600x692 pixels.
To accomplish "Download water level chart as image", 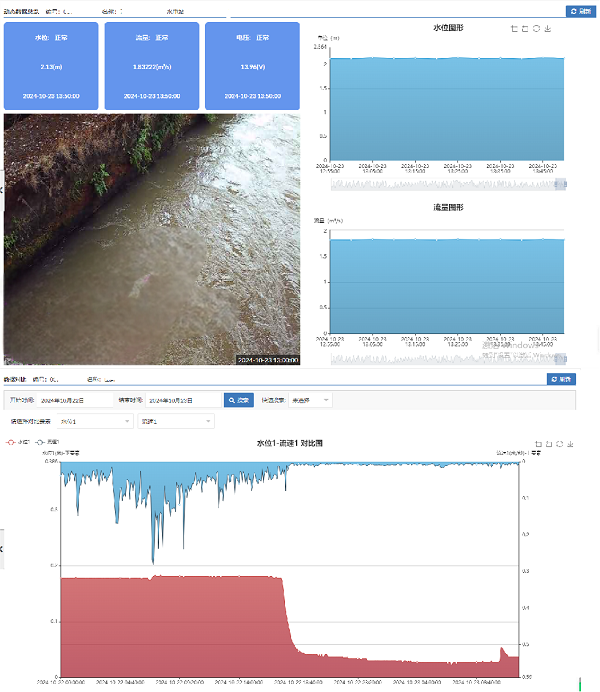I will (548, 29).
